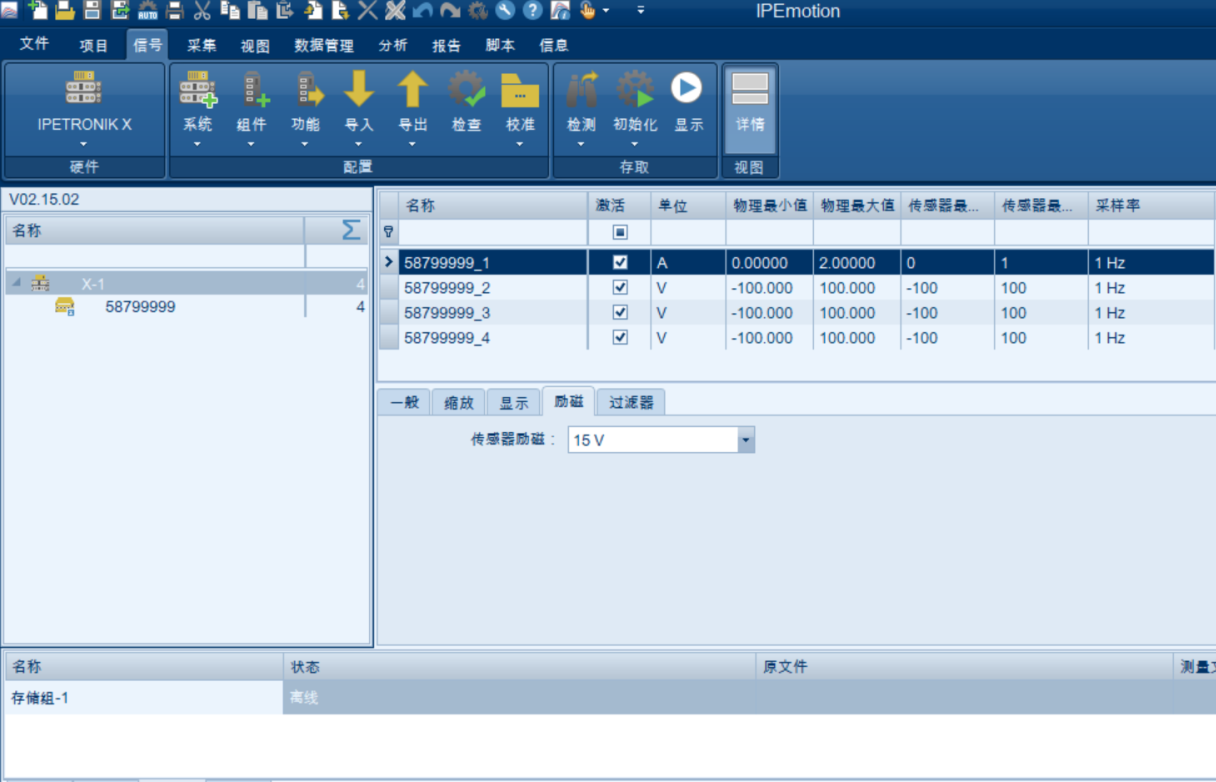Open the 显示 properties tab
Image resolution: width=1216 pixels, height=782 pixels.
coord(514,403)
